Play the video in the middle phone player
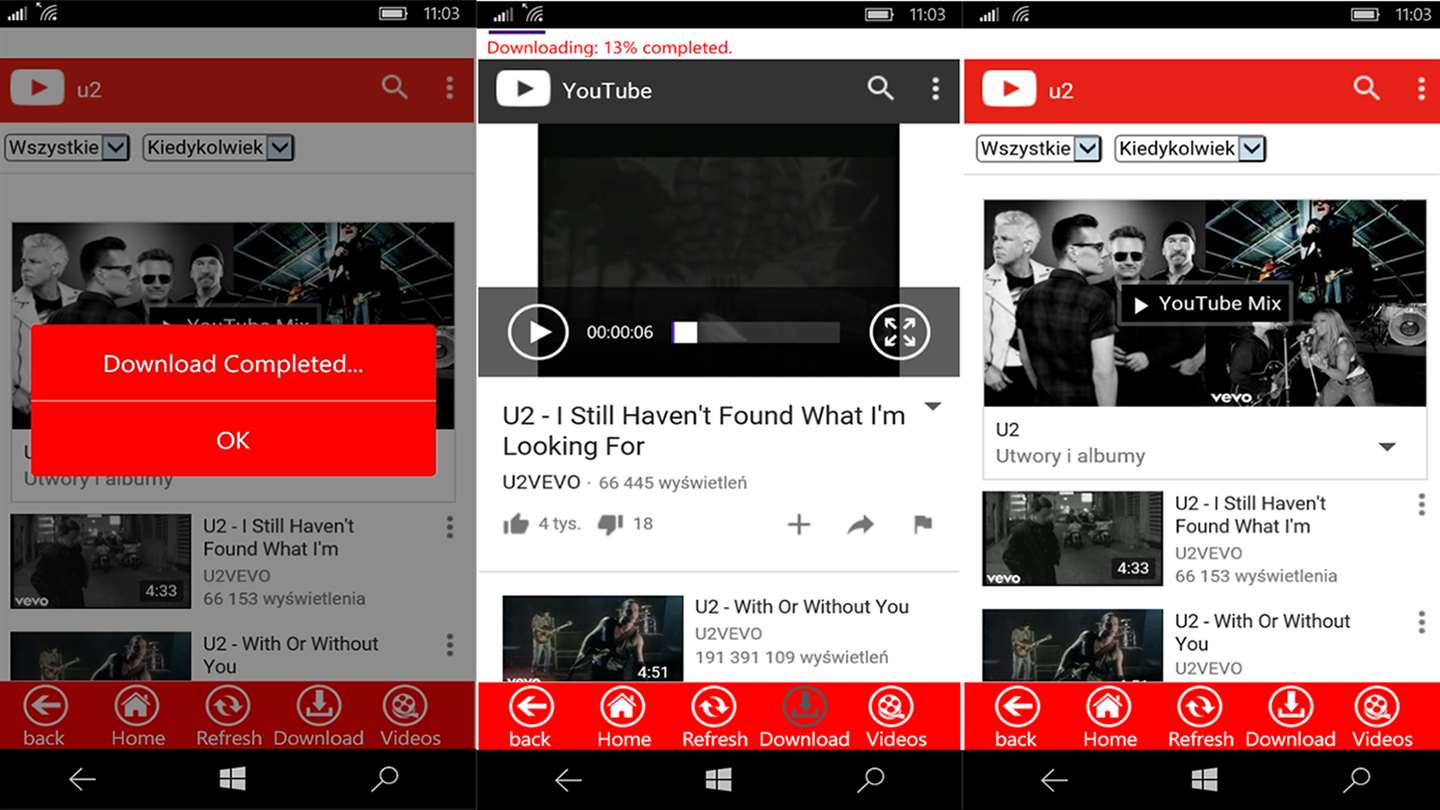Image resolution: width=1440 pixels, height=810 pixels. coord(538,332)
